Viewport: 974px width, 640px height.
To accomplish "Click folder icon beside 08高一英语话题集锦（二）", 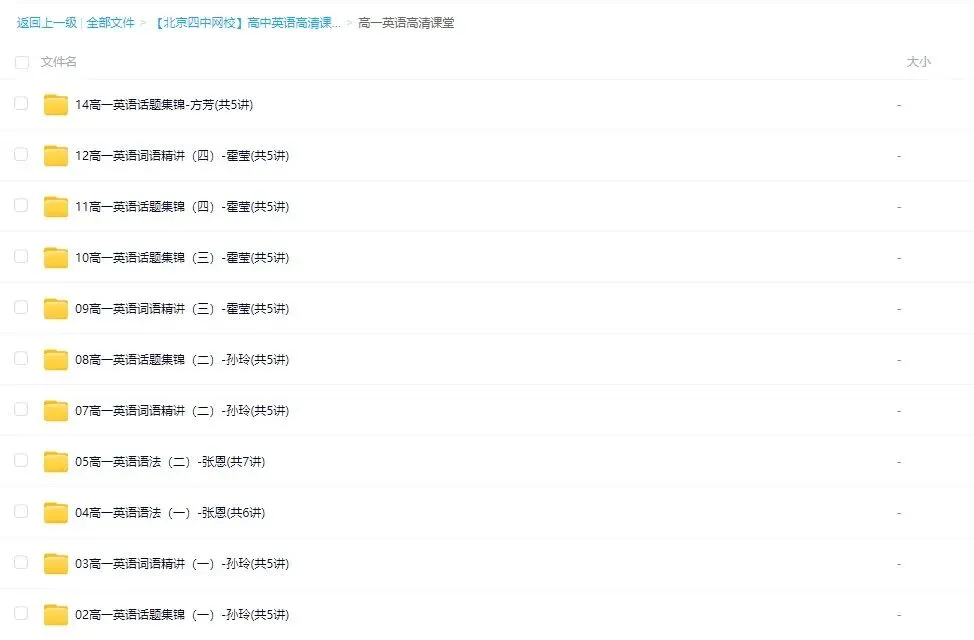I will [55, 359].
